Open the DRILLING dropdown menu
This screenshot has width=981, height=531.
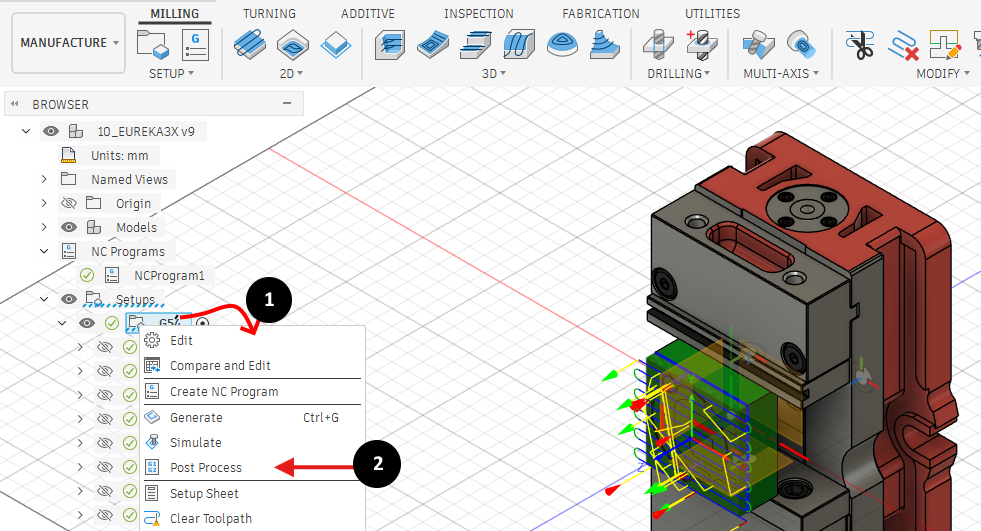coord(679,73)
